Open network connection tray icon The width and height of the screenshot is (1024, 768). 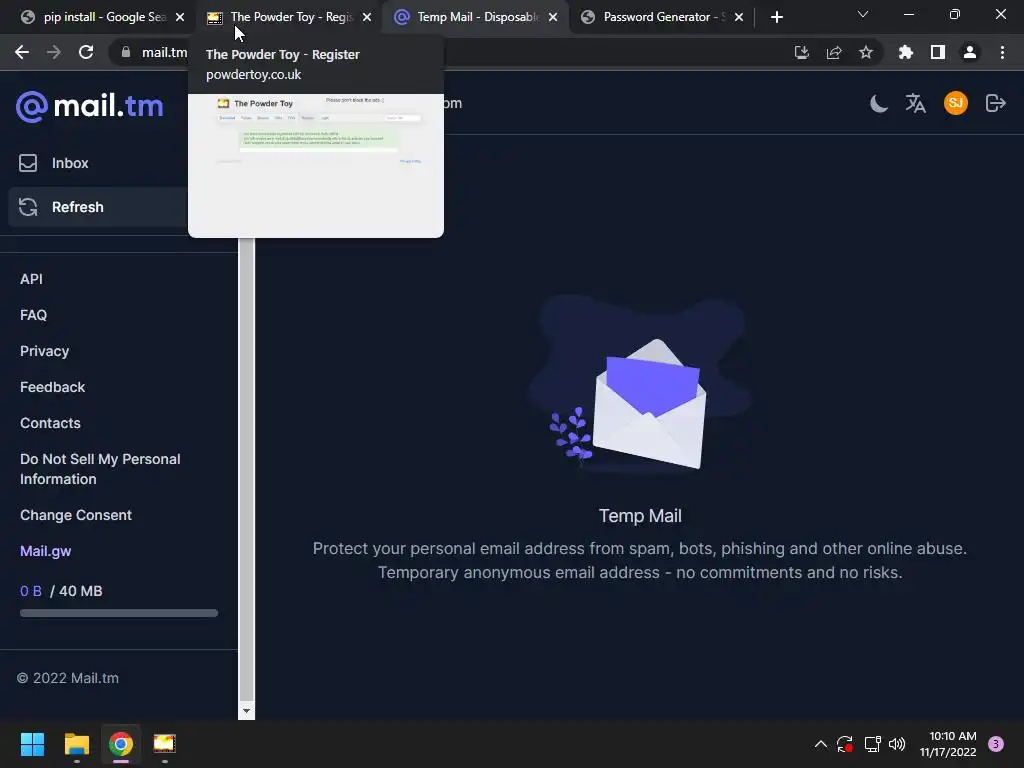(872, 744)
